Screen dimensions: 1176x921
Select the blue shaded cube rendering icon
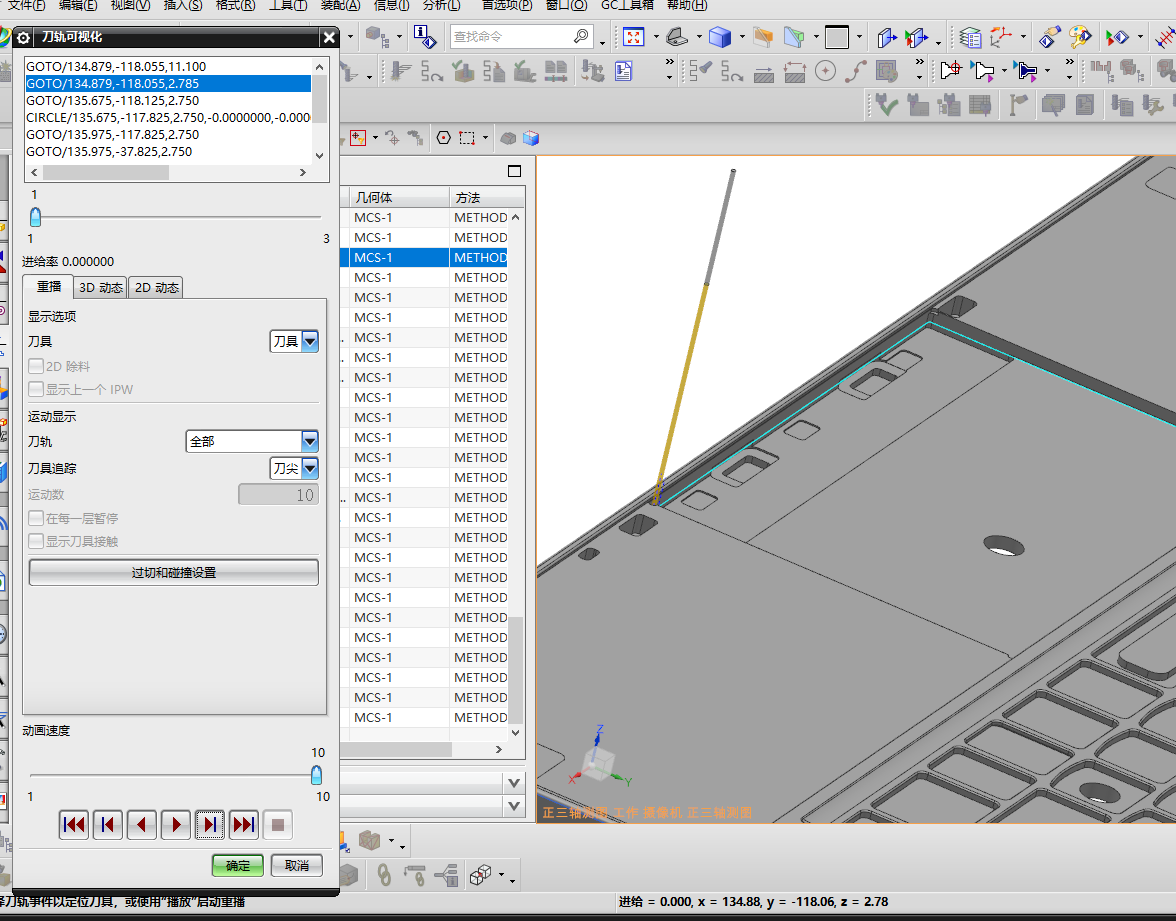719,37
